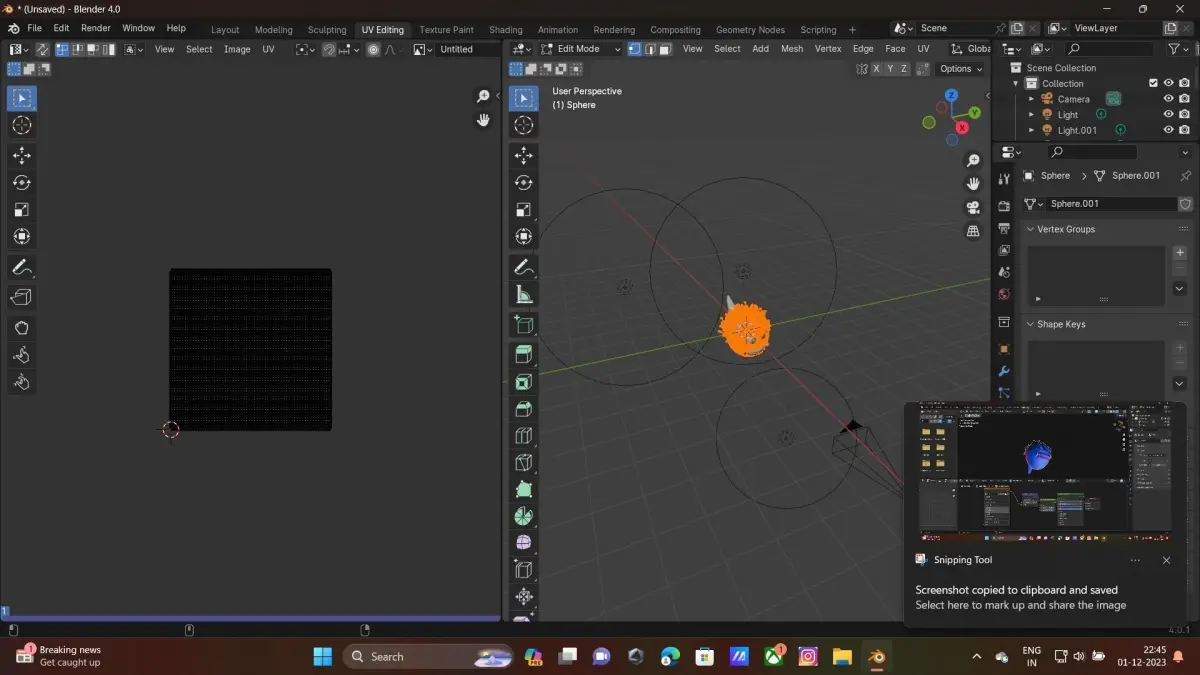
Task: Open vertex group specials dropdown
Action: pyautogui.click(x=1180, y=289)
